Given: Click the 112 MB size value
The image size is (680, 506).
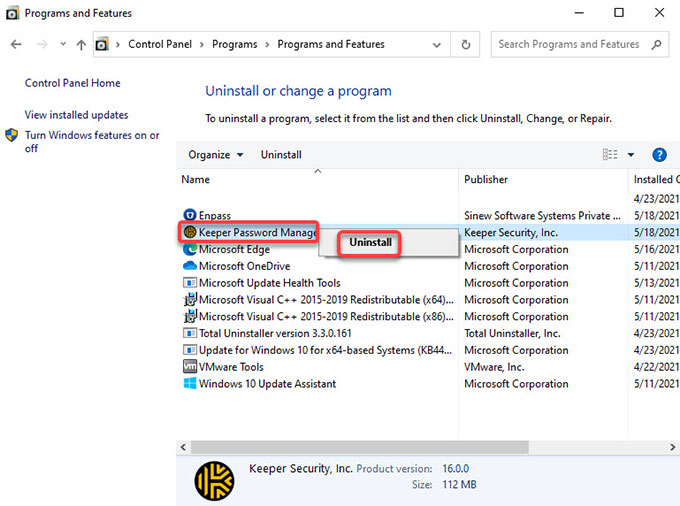Looking at the screenshot, I should pos(459,485).
